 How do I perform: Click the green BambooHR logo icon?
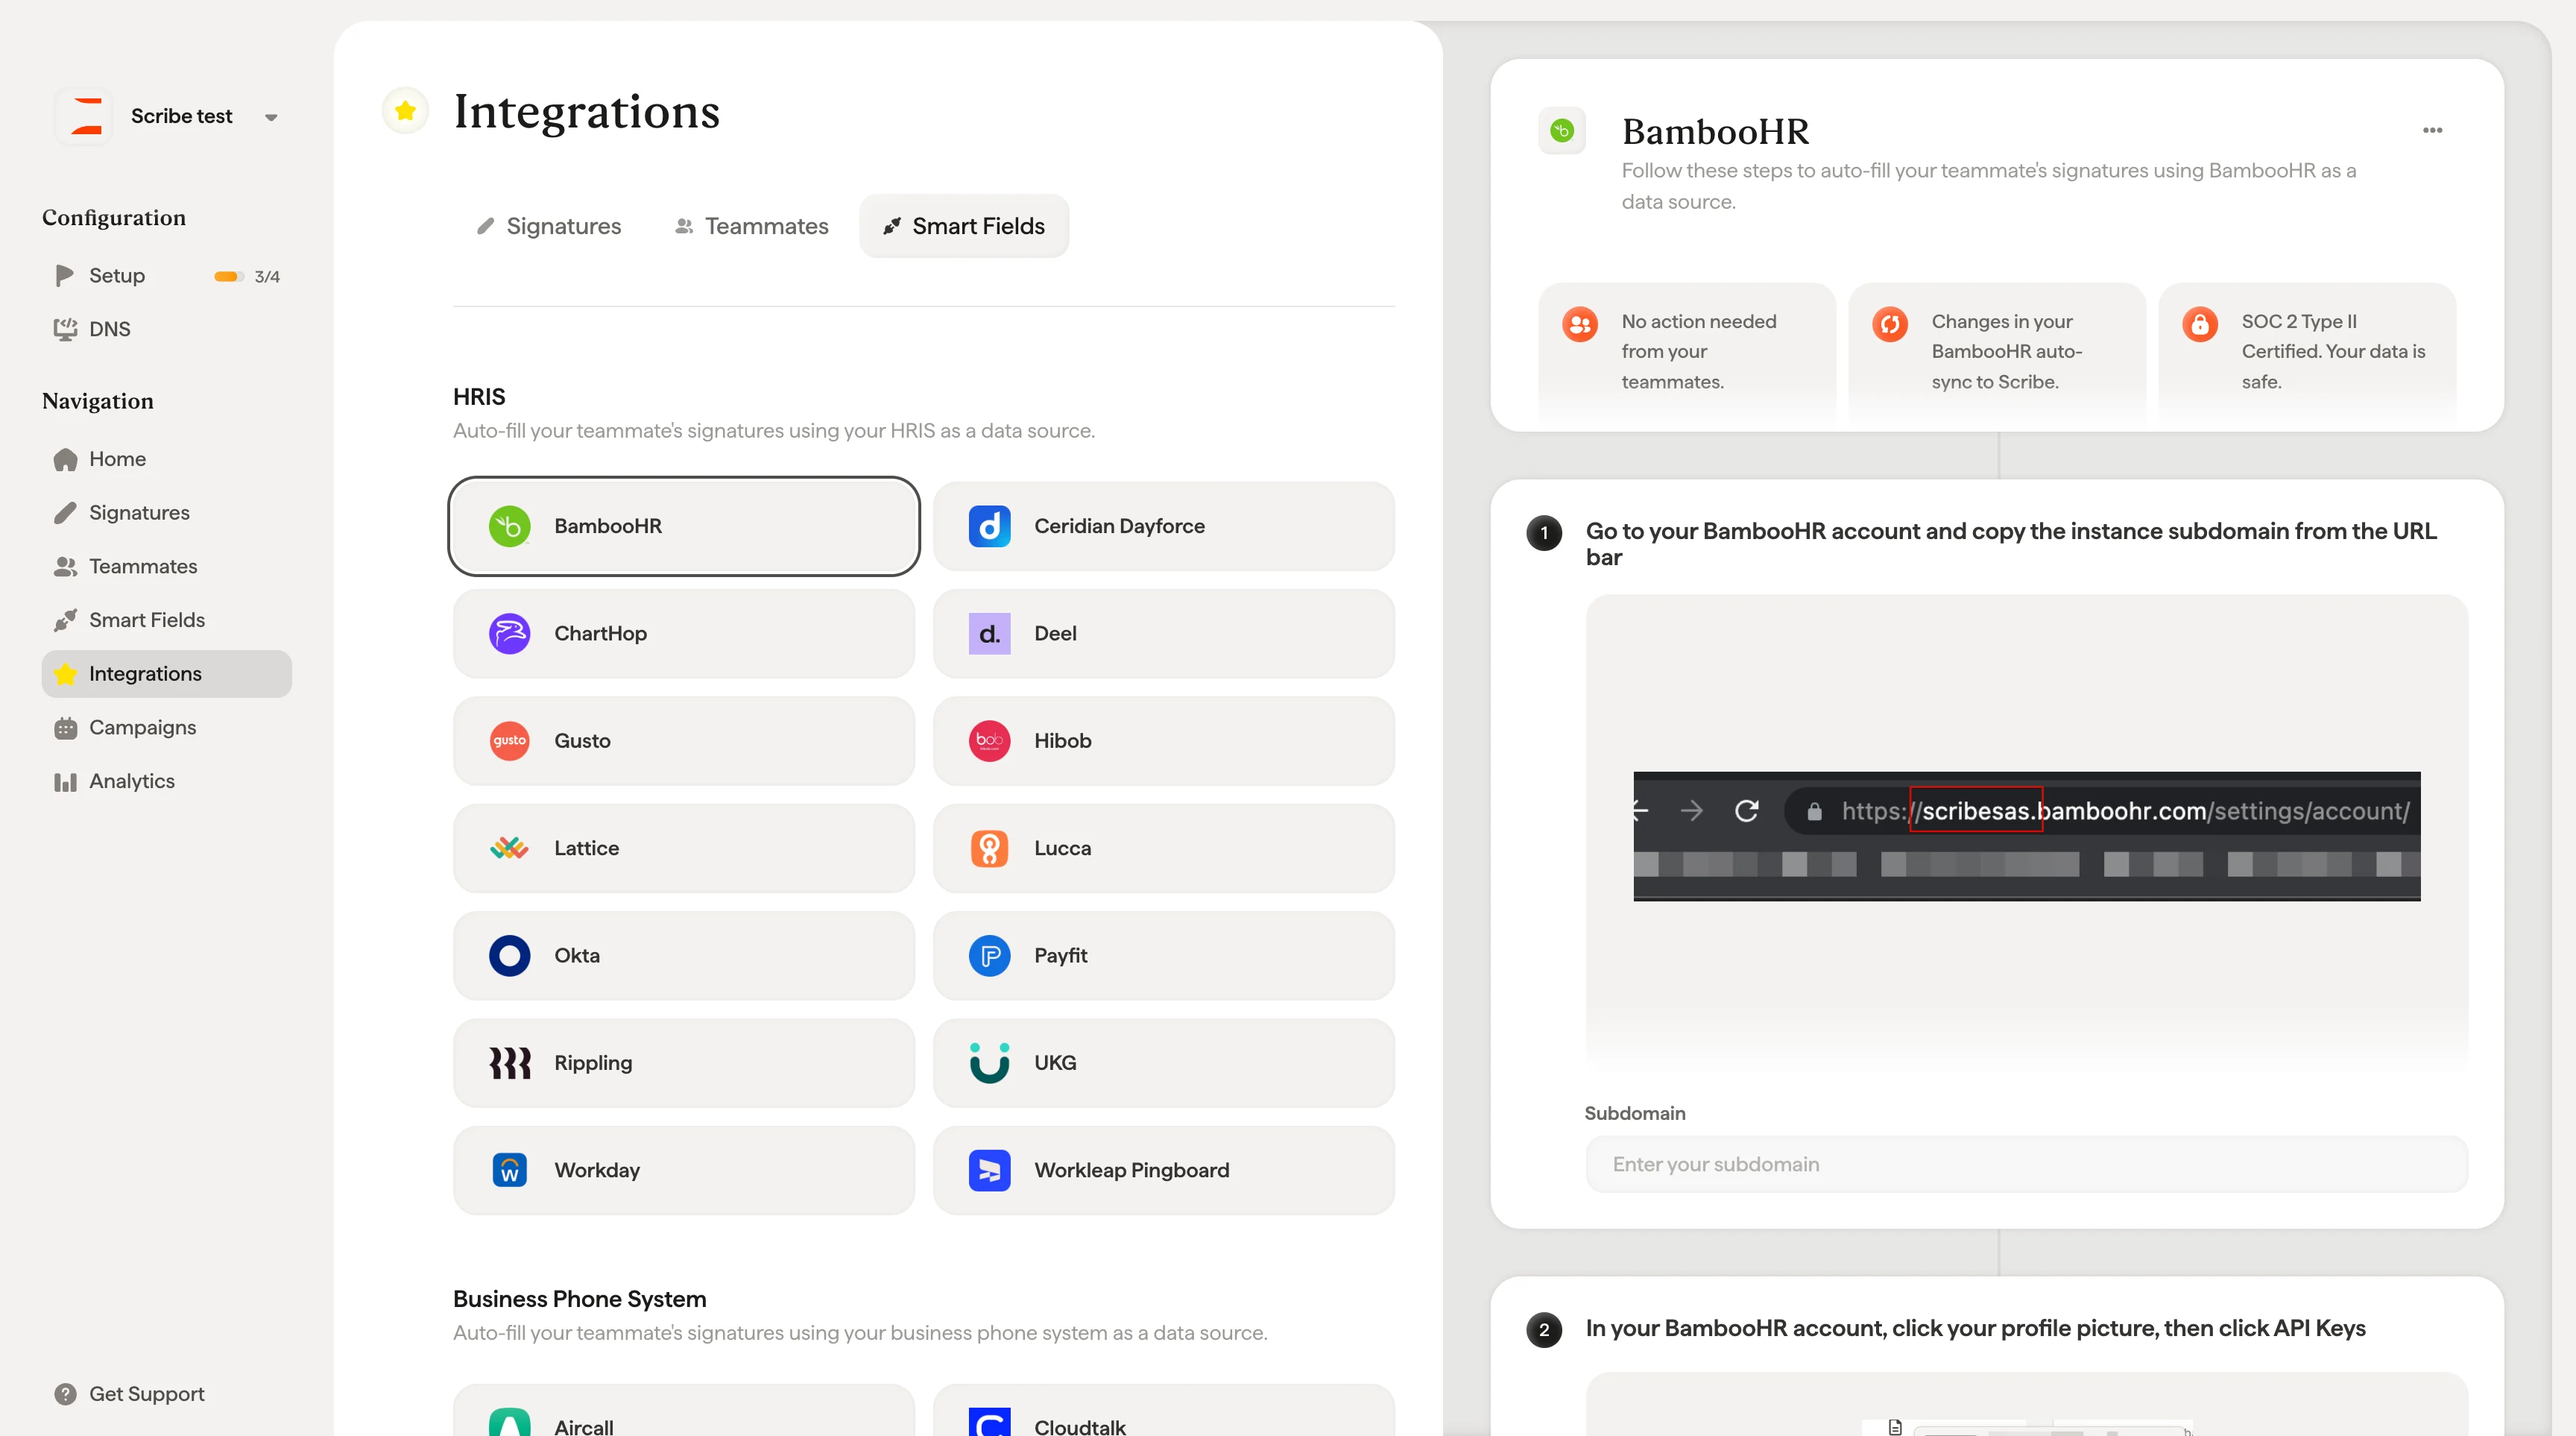pos(509,526)
